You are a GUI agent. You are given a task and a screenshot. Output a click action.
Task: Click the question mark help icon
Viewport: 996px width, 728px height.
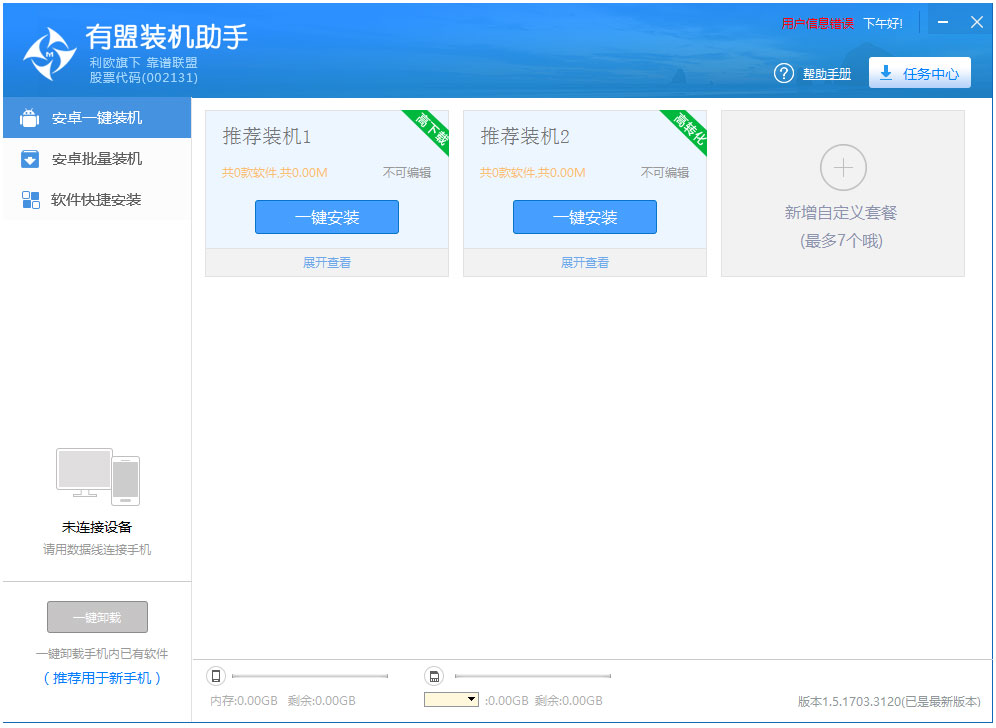click(784, 74)
